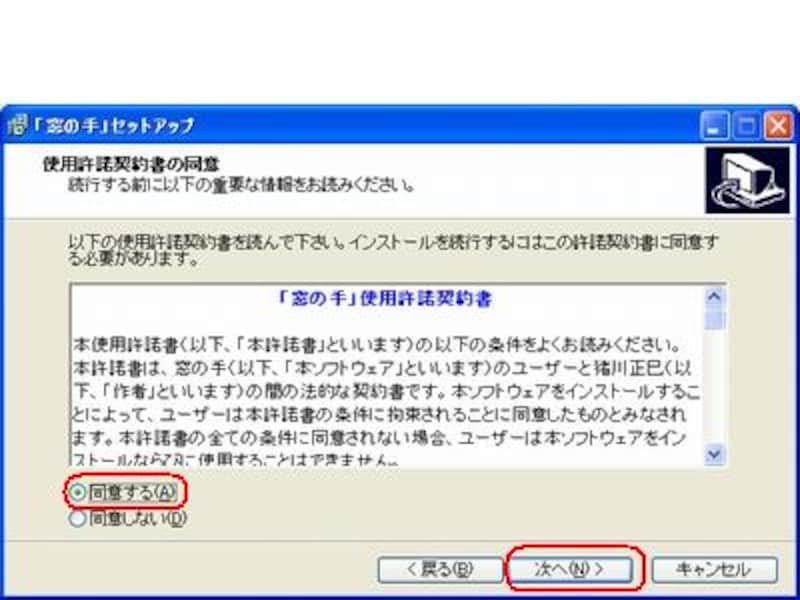800x600 pixels.
Task: Click the license text scroll up arrow
Action: 715,297
